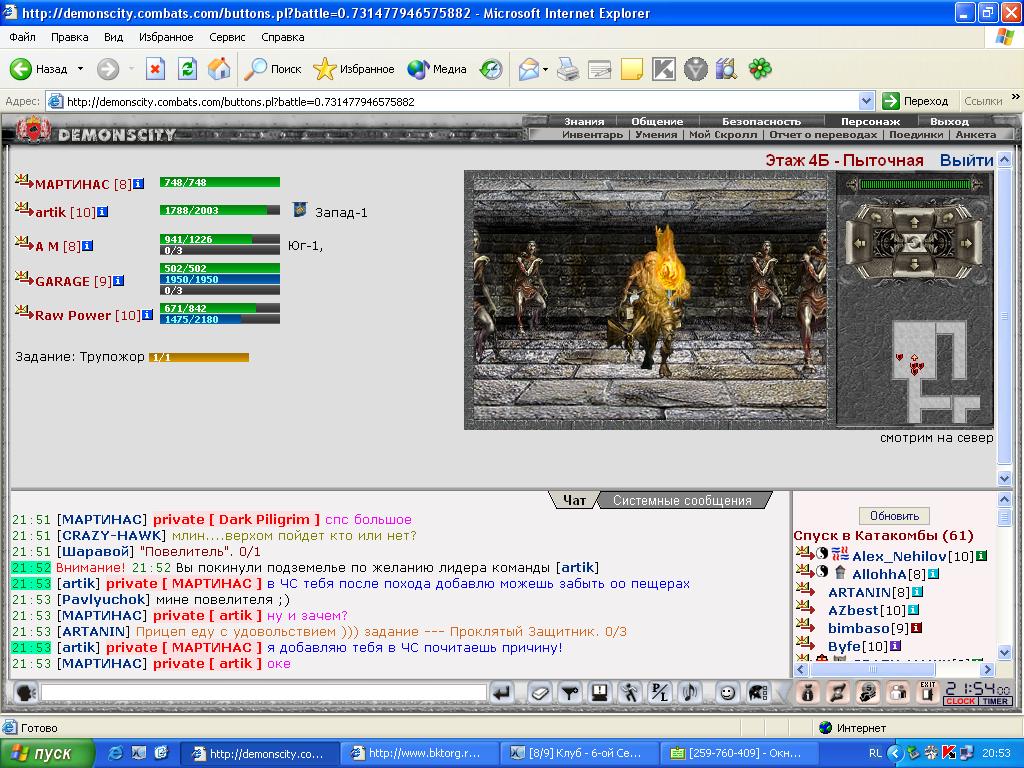Open the Инвентарь link
Image resolution: width=1024 pixels, height=768 pixels.
(592, 135)
